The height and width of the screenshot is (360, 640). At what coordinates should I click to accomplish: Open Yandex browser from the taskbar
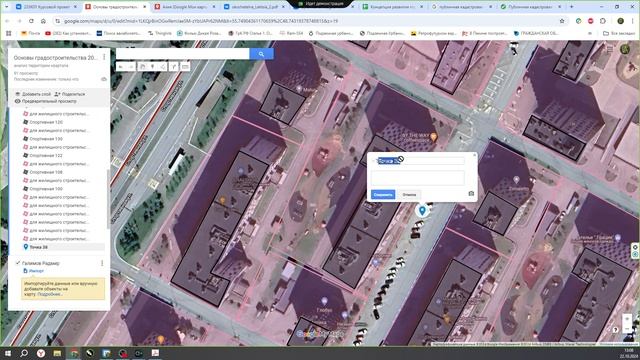pos(41,353)
